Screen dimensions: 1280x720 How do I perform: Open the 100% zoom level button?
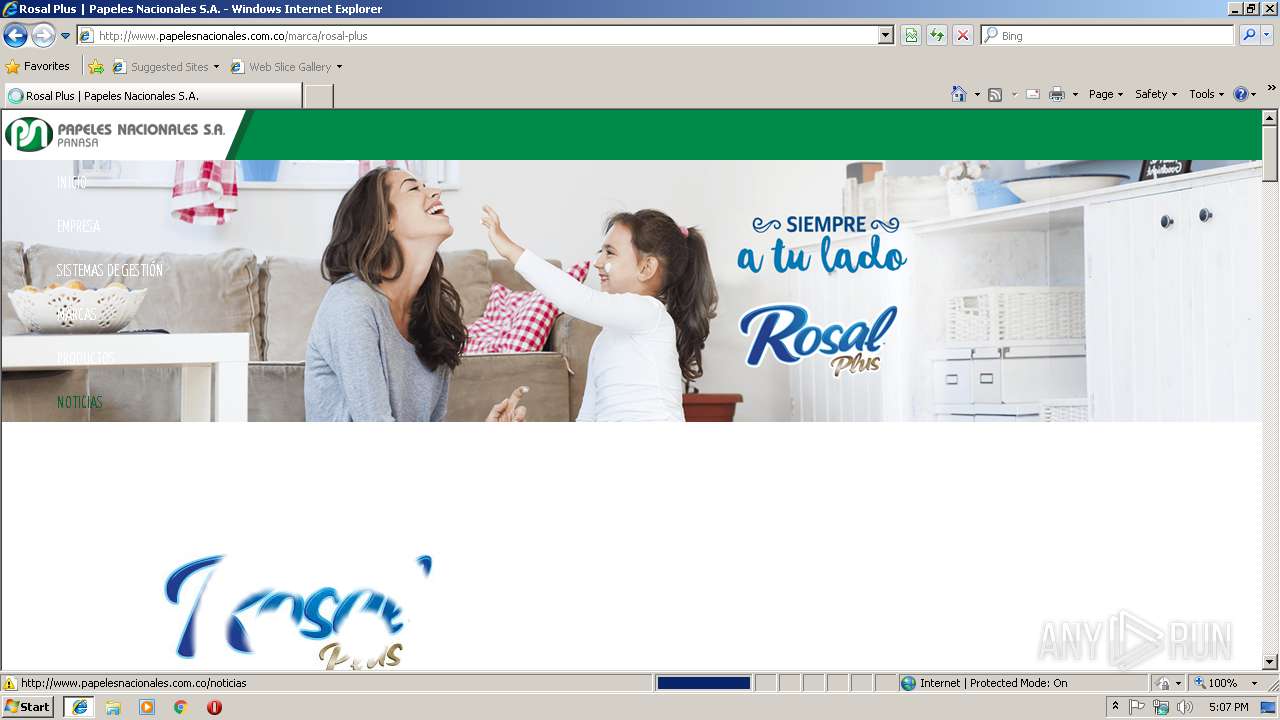(x=1216, y=683)
